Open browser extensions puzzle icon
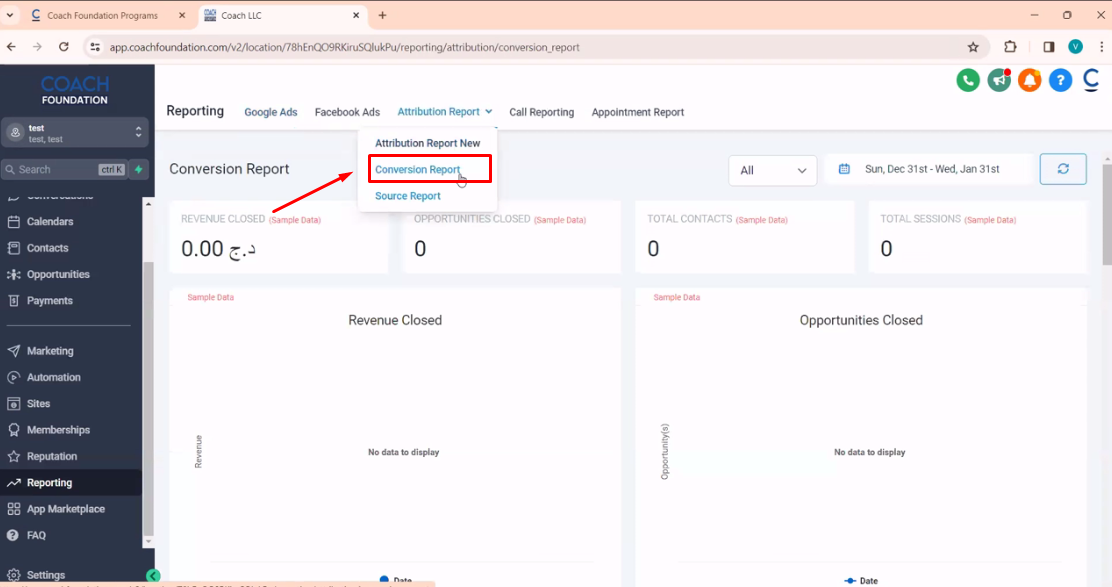Image resolution: width=1112 pixels, height=587 pixels. pos(1010,47)
